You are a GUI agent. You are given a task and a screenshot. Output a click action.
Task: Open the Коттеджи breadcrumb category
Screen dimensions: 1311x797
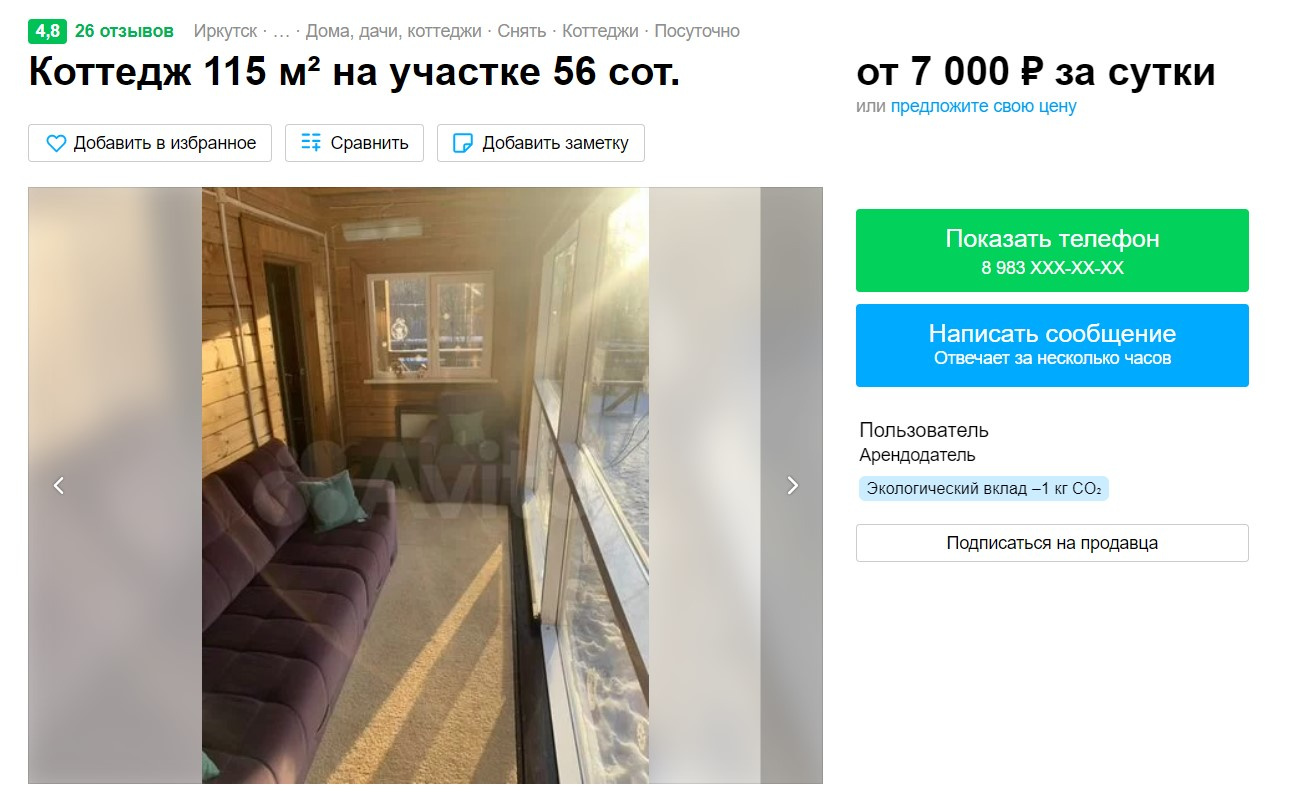click(x=600, y=31)
